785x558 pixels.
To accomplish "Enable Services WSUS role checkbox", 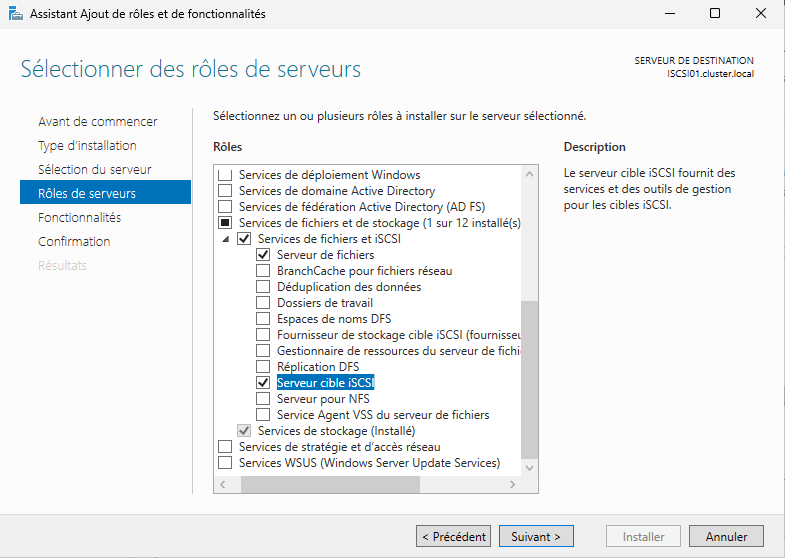I will [x=225, y=463].
